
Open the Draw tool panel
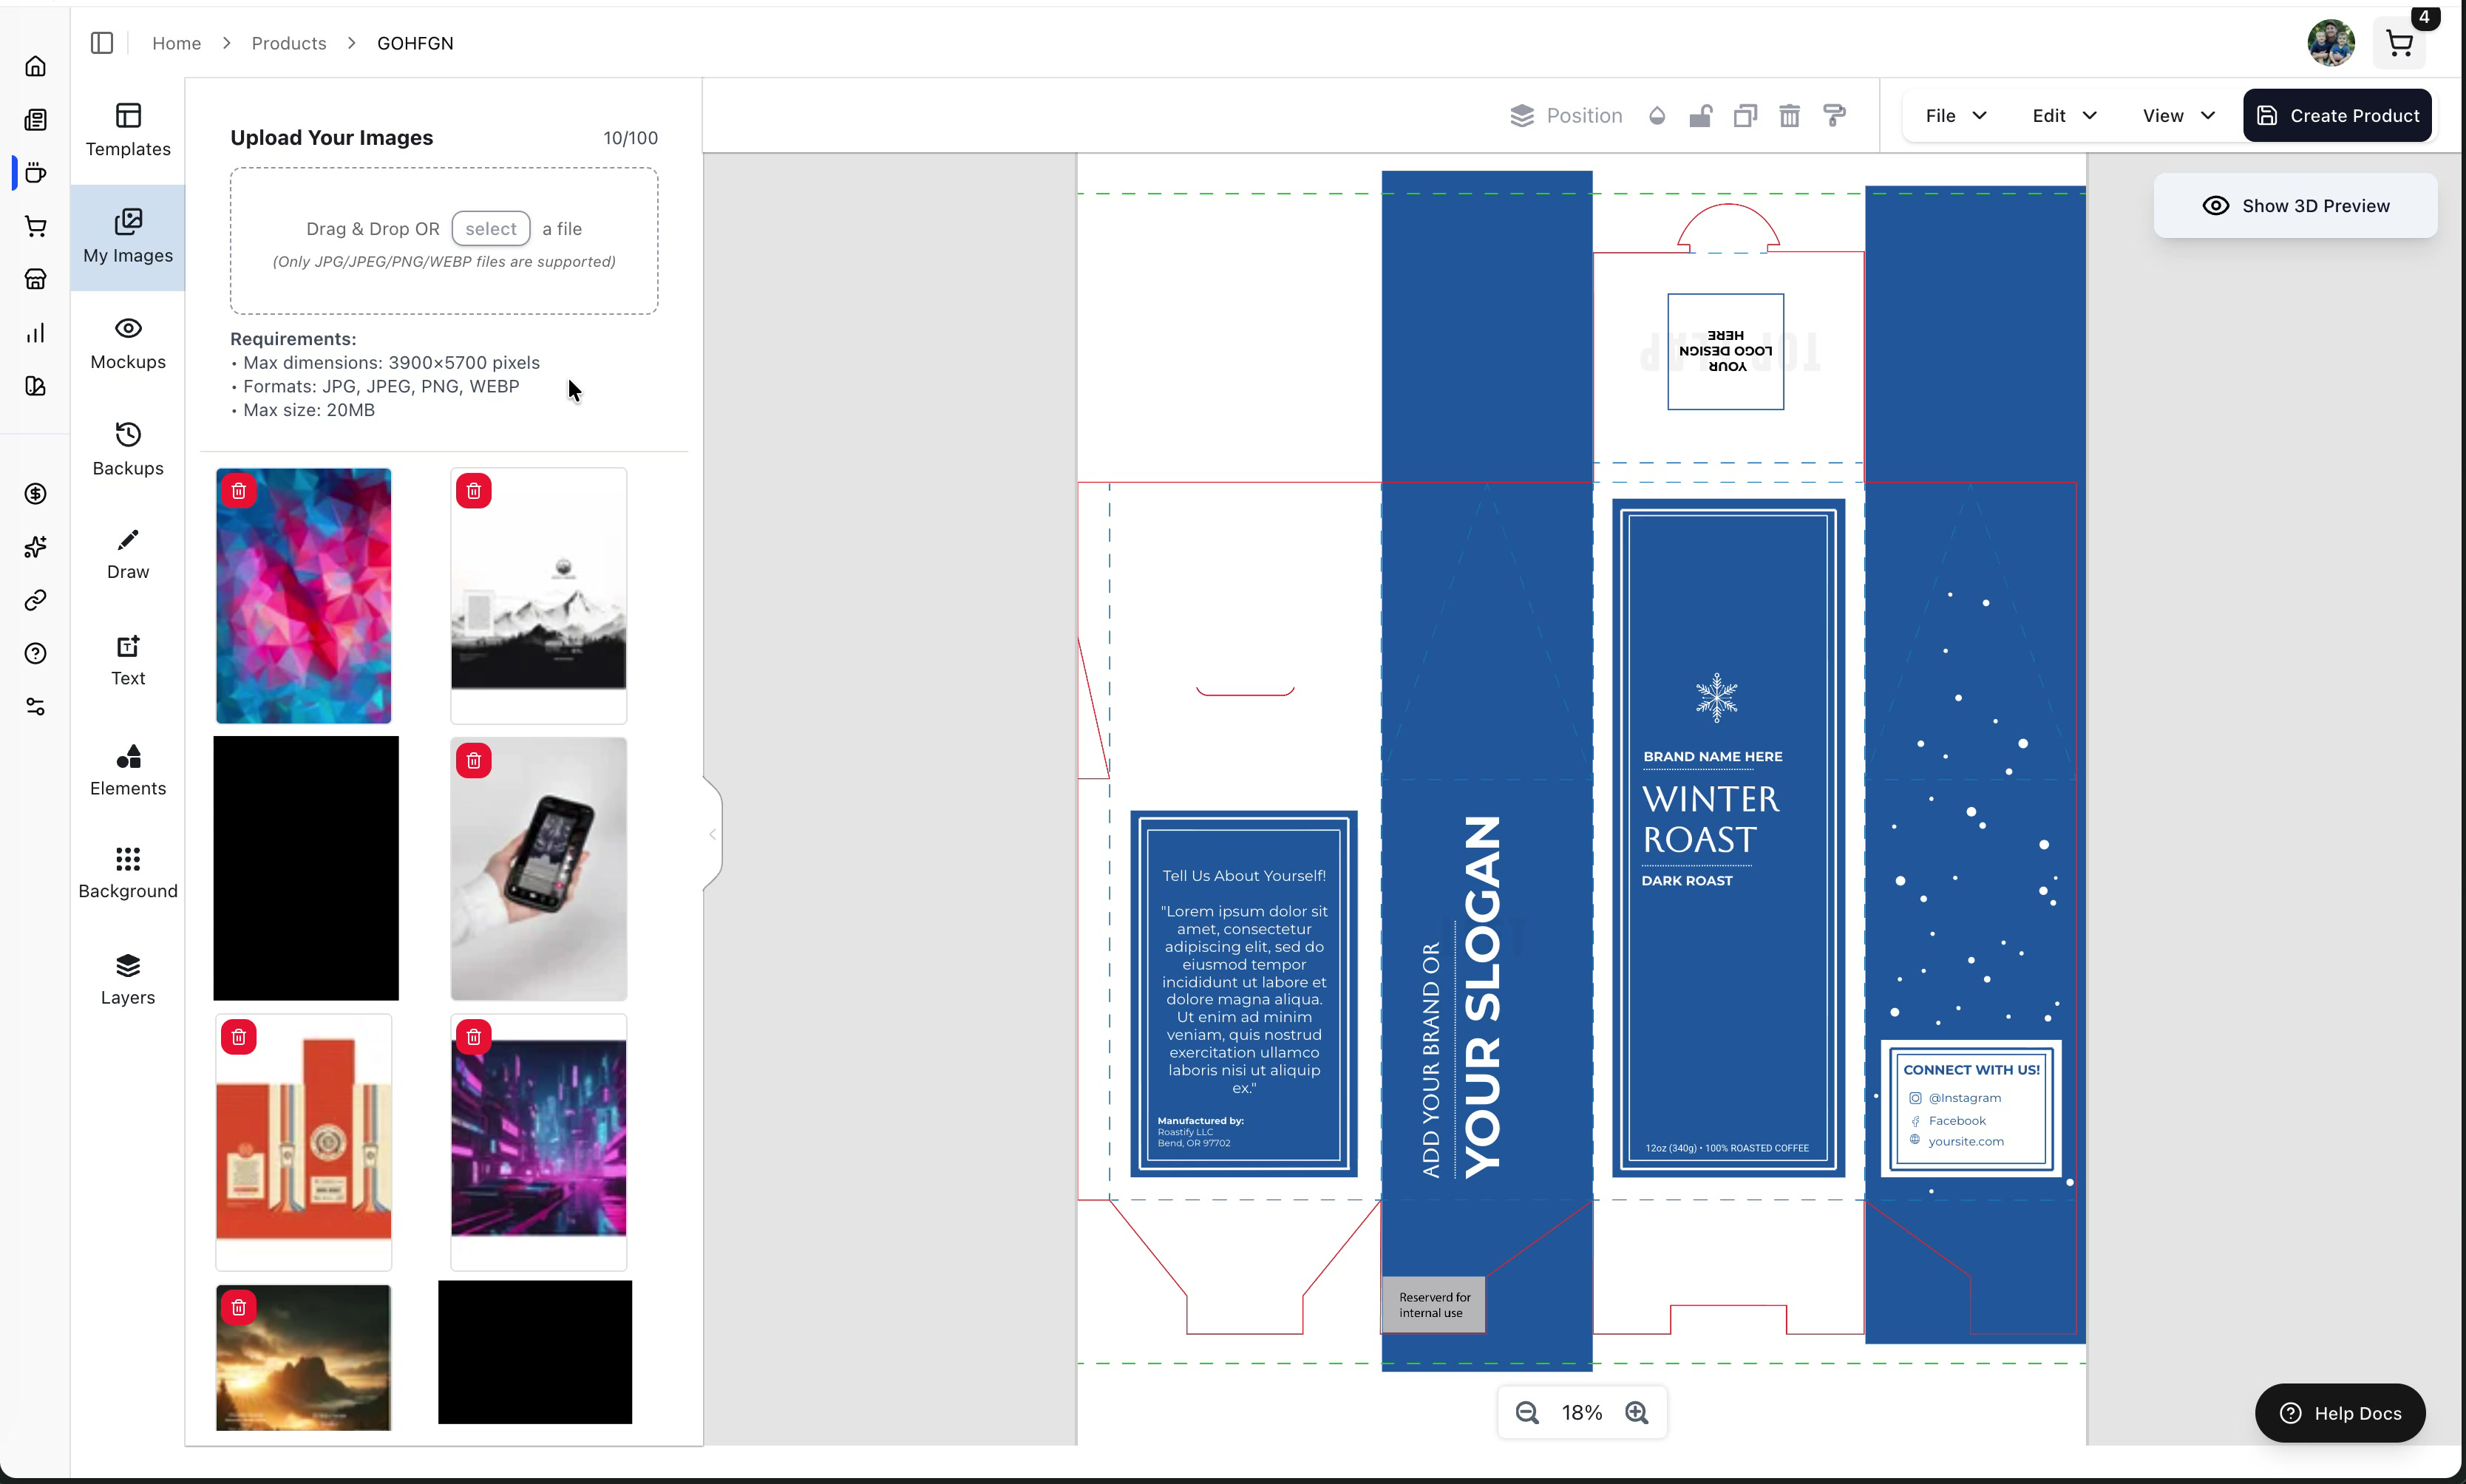pos(128,554)
